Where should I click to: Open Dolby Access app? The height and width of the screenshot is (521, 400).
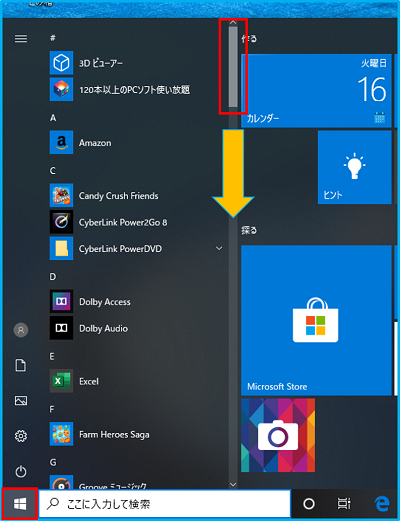pyautogui.click(x=137, y=301)
